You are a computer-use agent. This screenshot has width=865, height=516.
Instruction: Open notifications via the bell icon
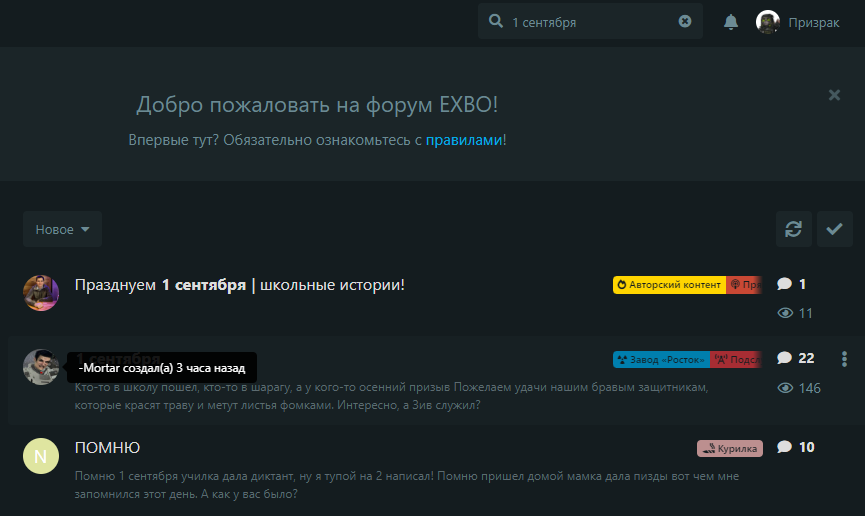click(x=731, y=22)
